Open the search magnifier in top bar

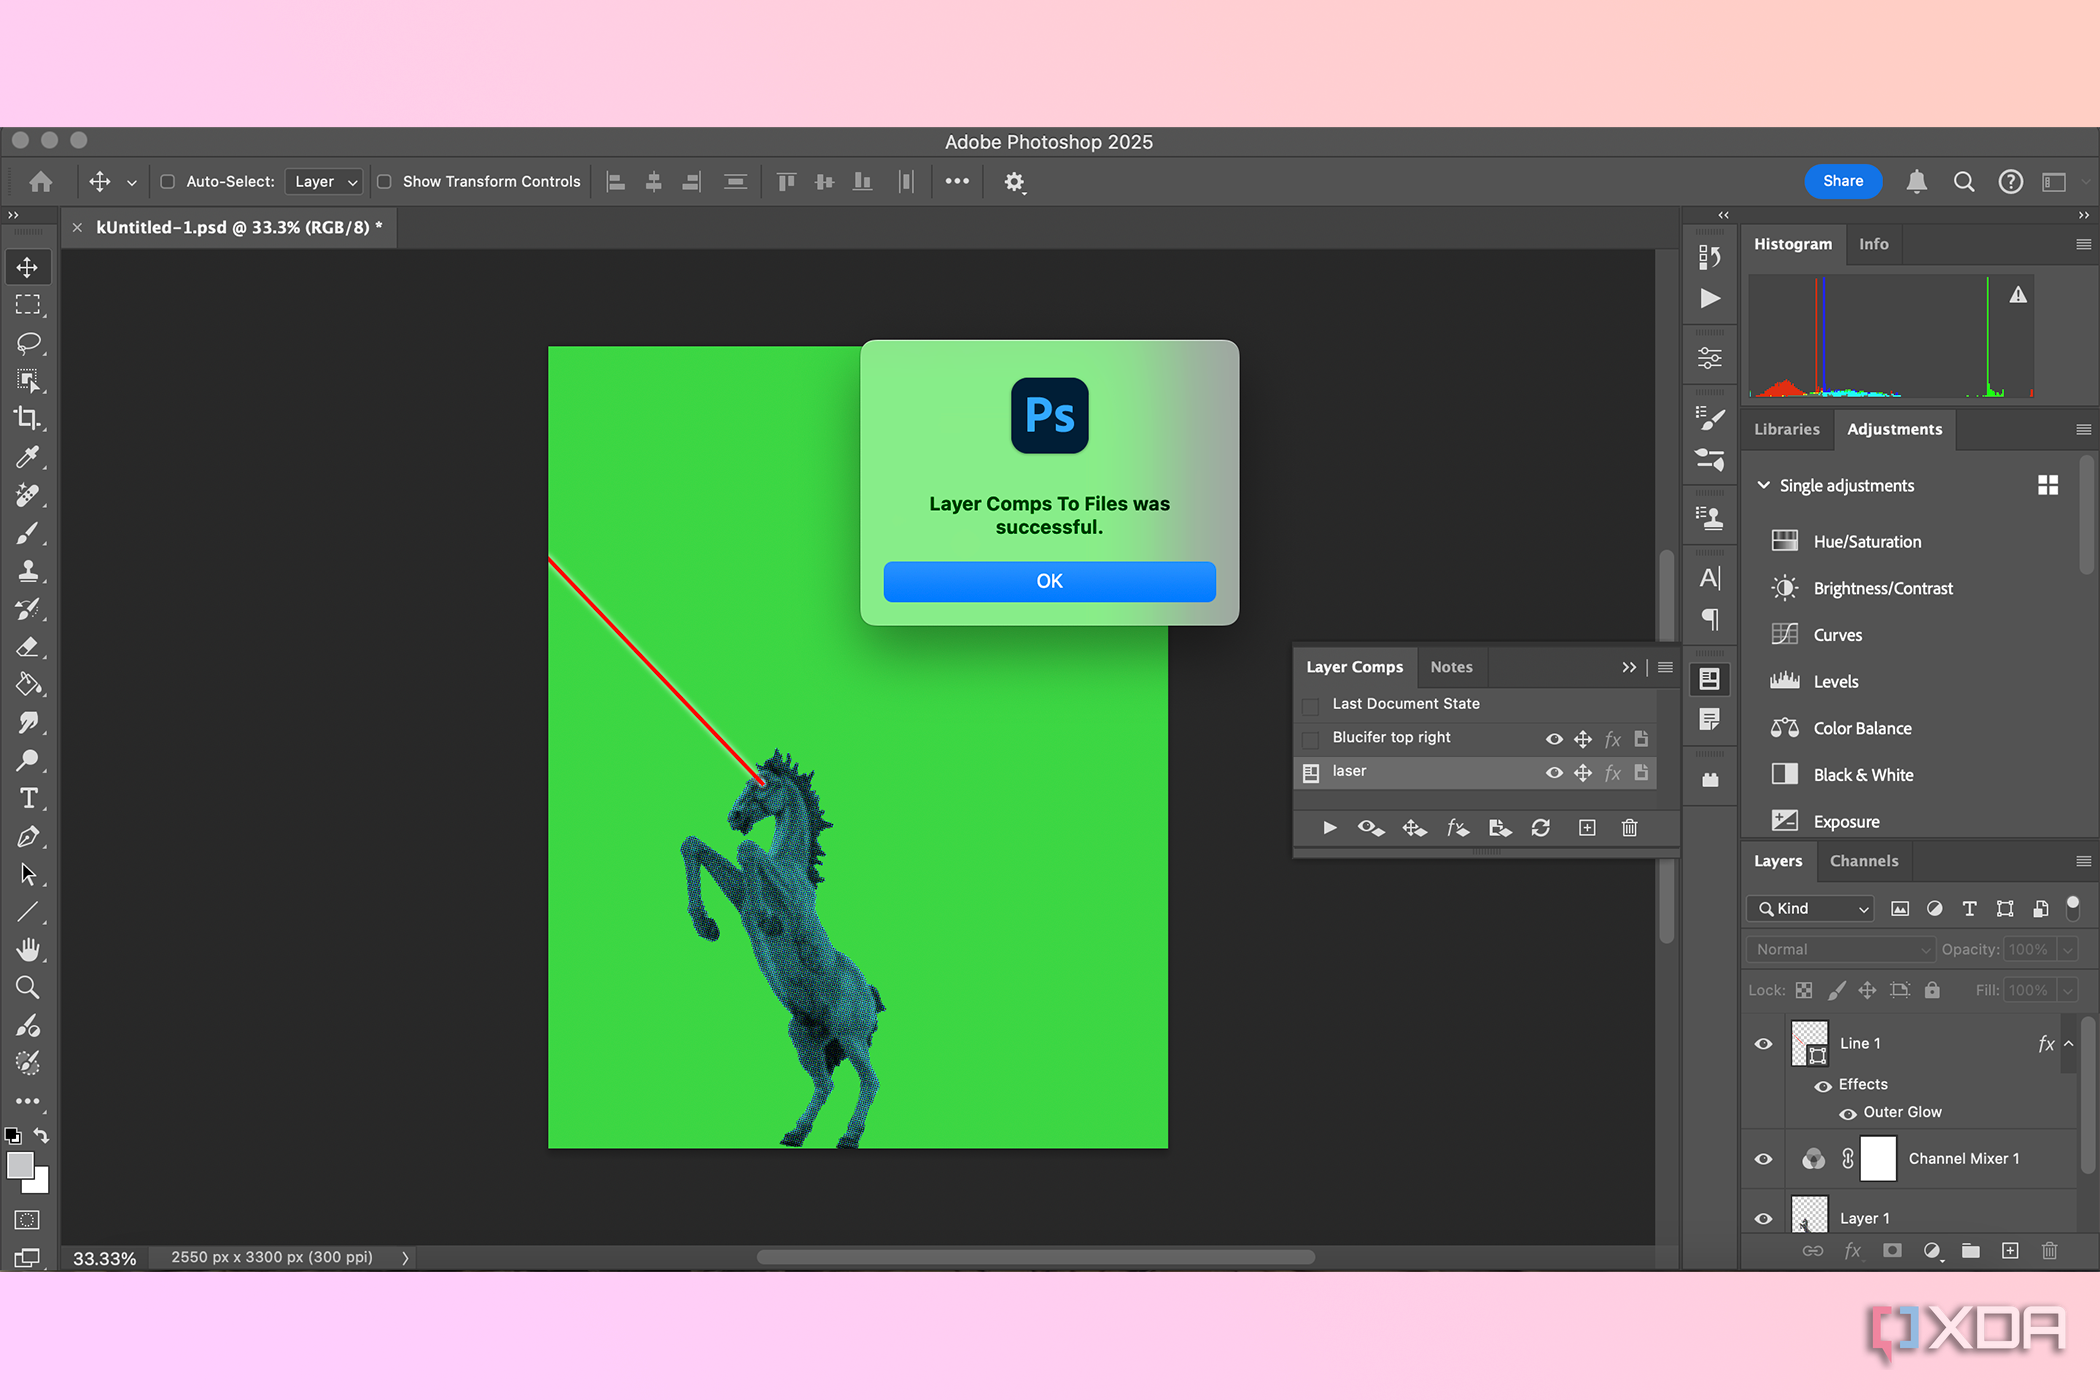click(x=1964, y=182)
